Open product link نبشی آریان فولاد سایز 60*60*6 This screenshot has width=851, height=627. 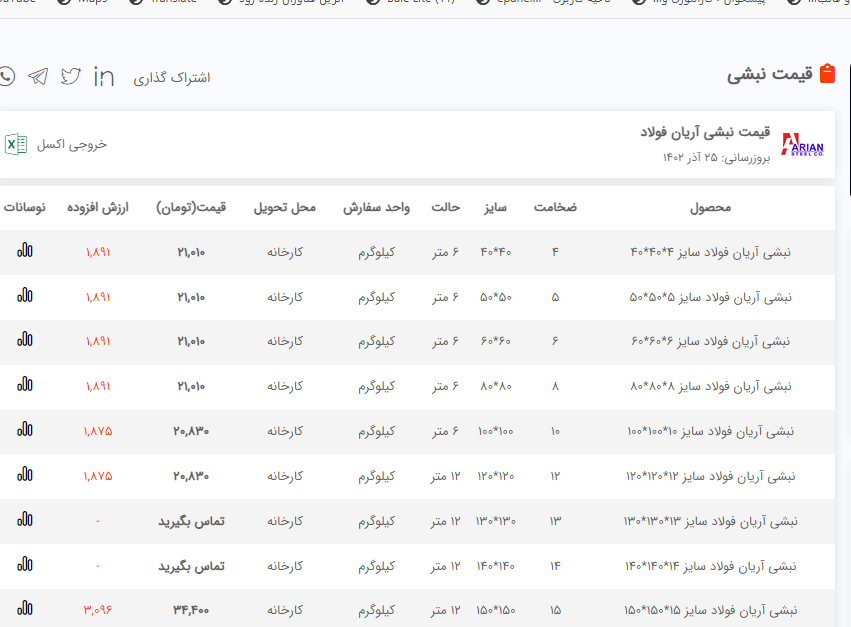click(710, 341)
